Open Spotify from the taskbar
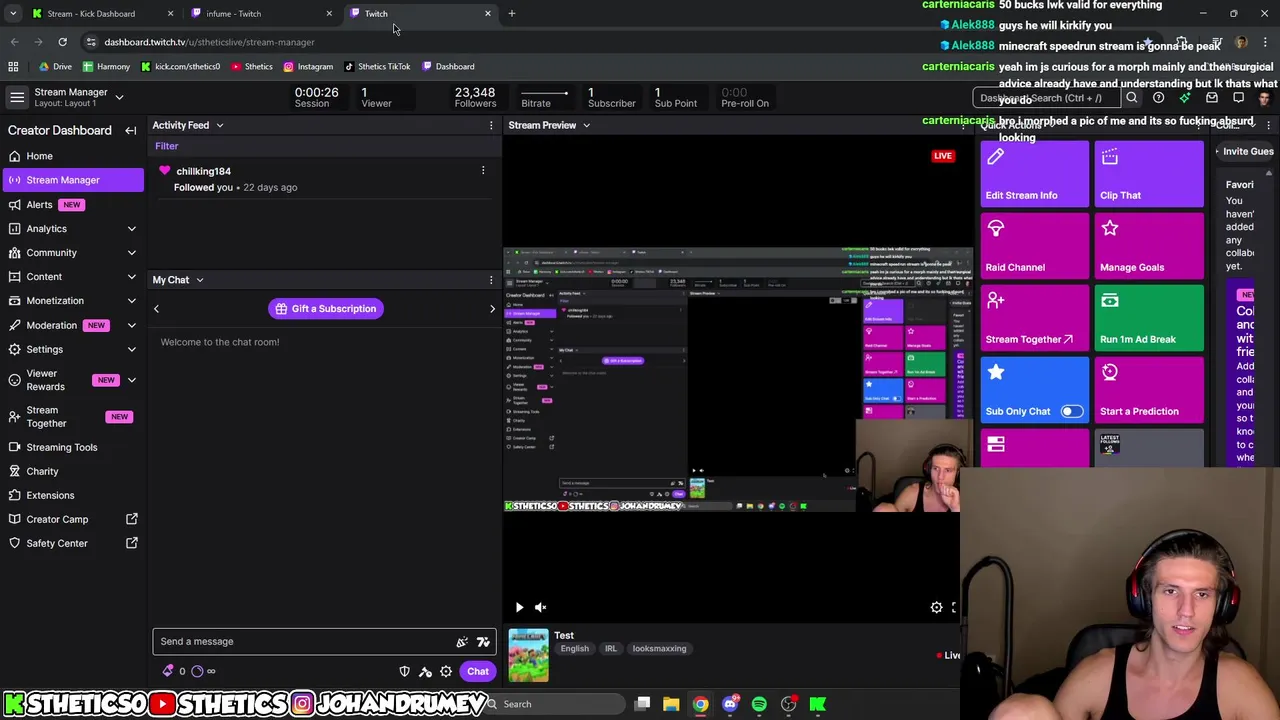This screenshot has height=720, width=1280. pos(759,704)
